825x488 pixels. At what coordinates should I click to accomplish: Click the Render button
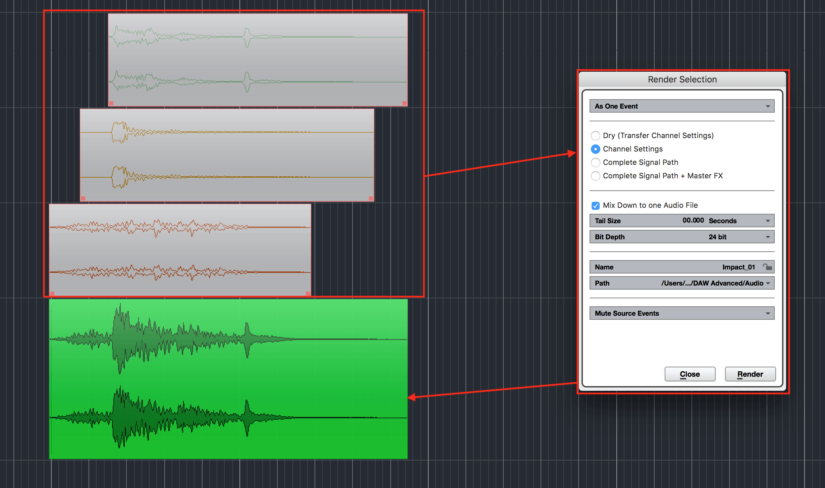pos(750,374)
